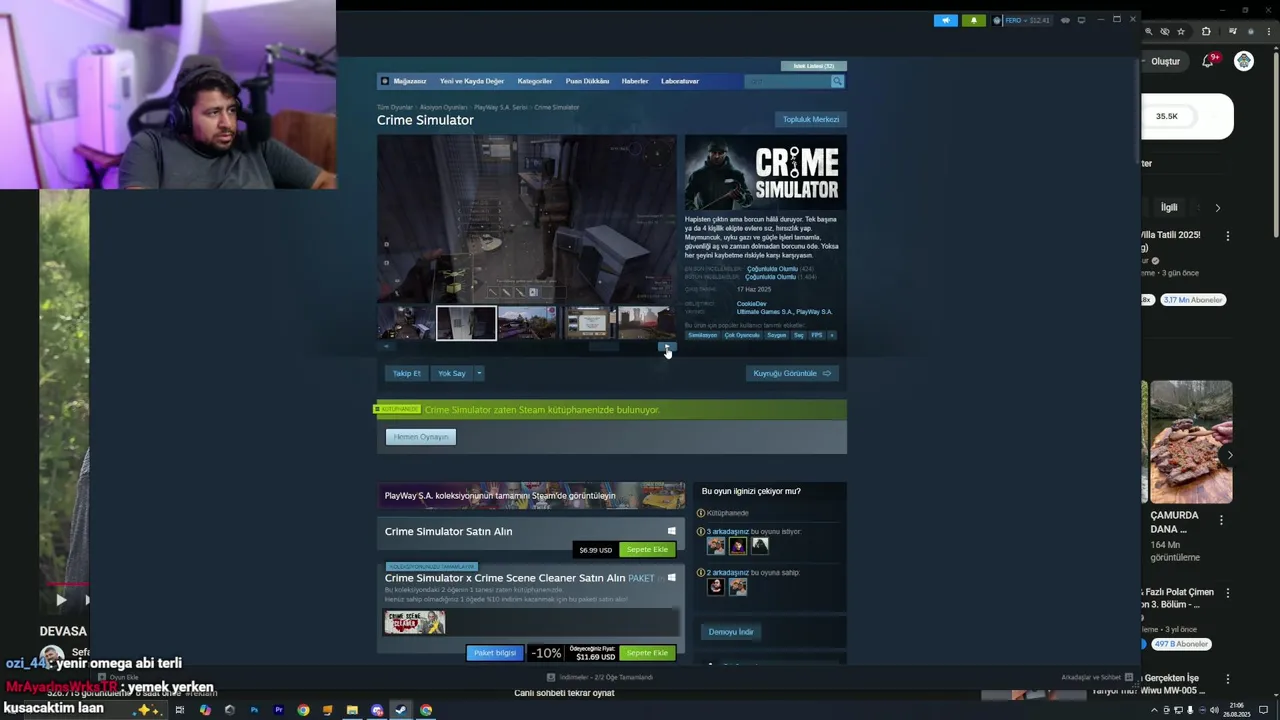Select İlgili chip in YouTube
Image resolution: width=1280 pixels, height=720 pixels.
coord(1169,207)
